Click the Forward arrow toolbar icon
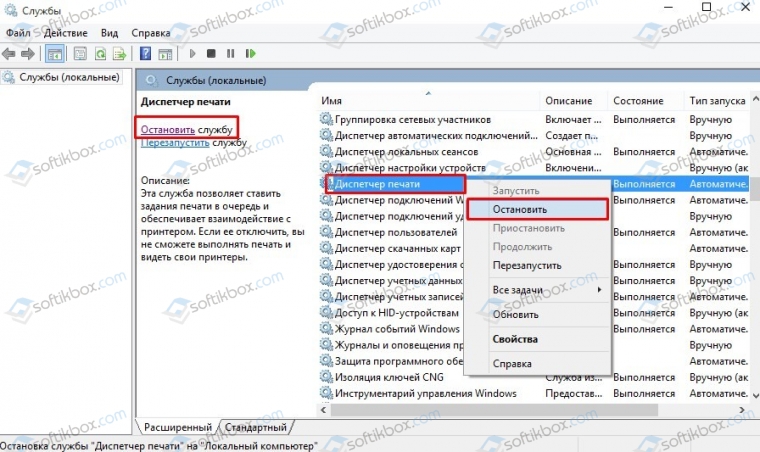 click(28, 54)
